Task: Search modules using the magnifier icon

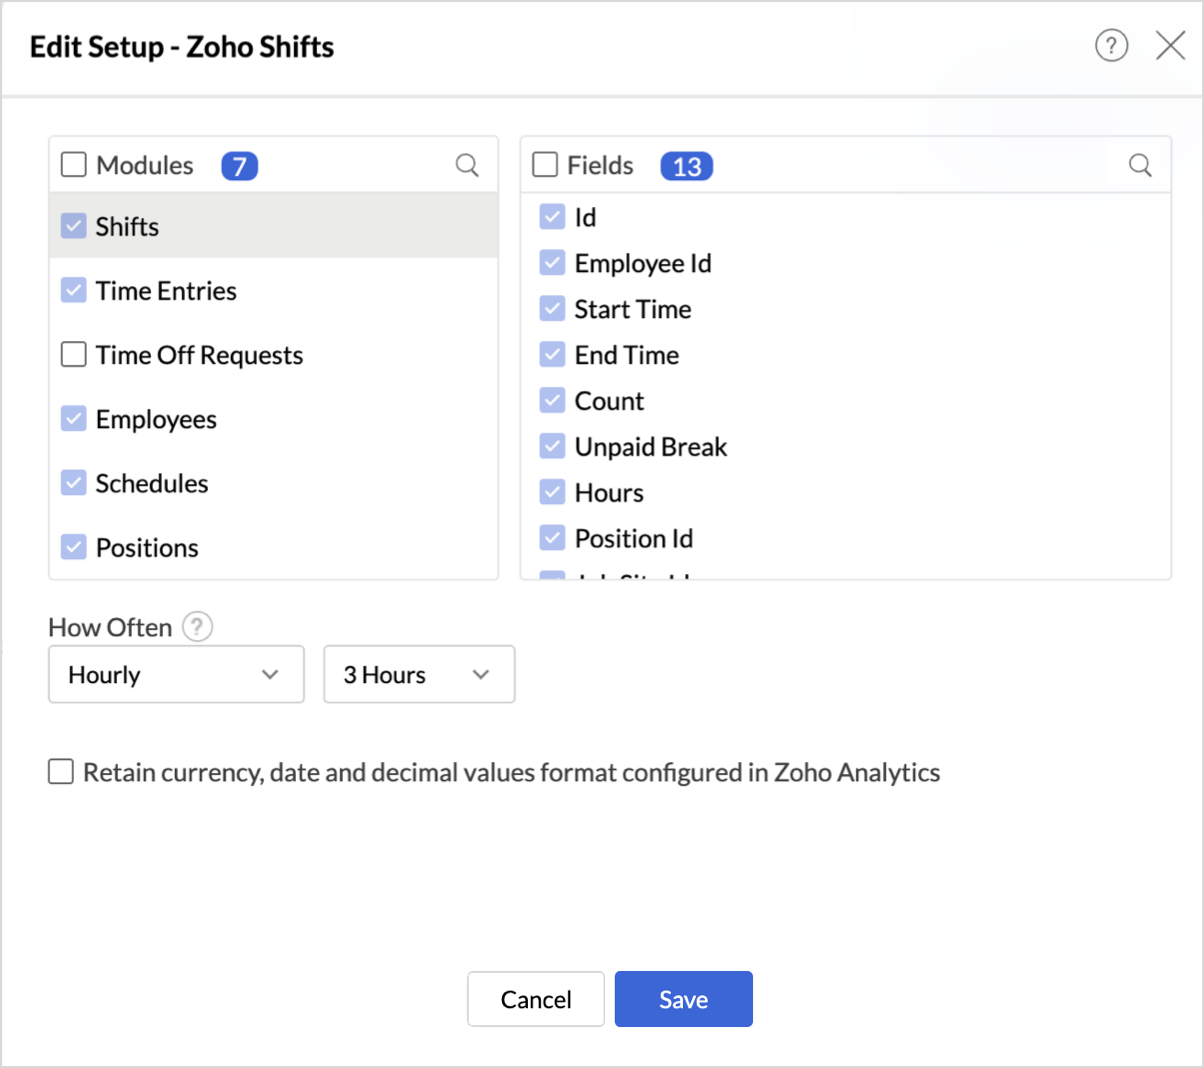Action: [467, 165]
